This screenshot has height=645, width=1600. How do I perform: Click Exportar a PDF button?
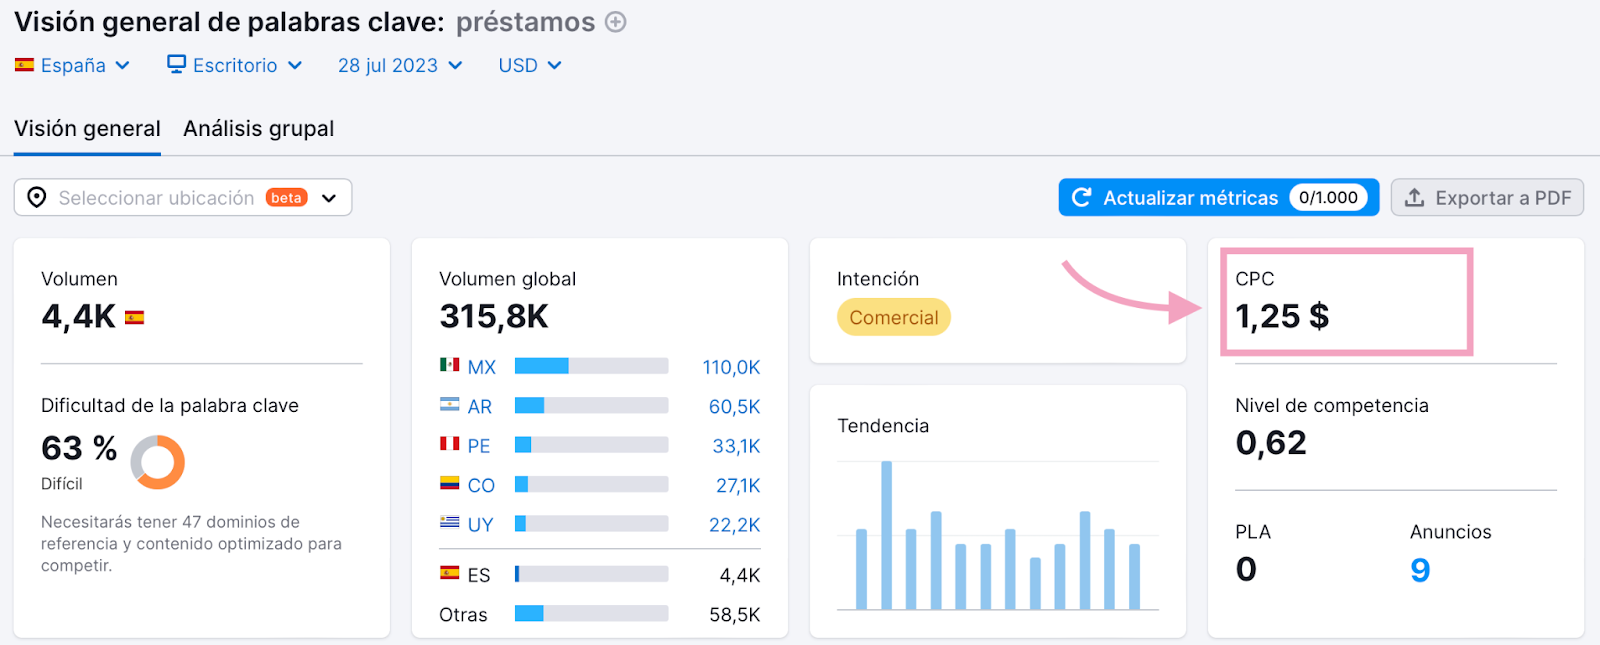click(1487, 197)
